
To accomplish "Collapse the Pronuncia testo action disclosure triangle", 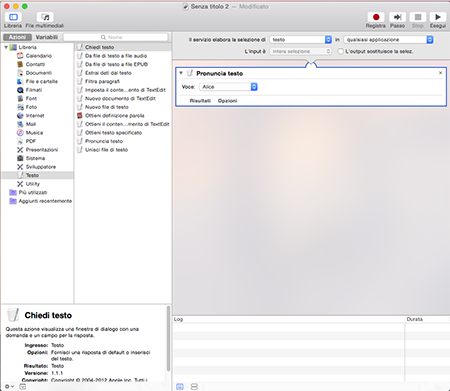I will (x=181, y=73).
